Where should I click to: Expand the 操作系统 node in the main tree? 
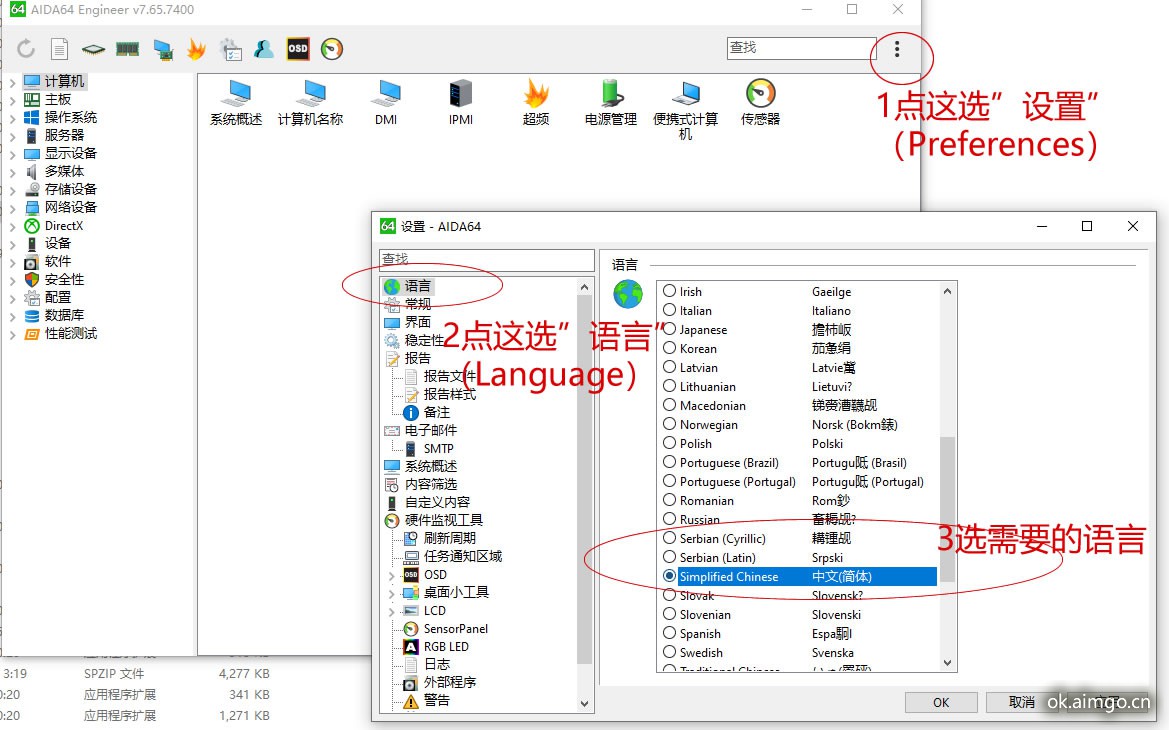[x=12, y=118]
